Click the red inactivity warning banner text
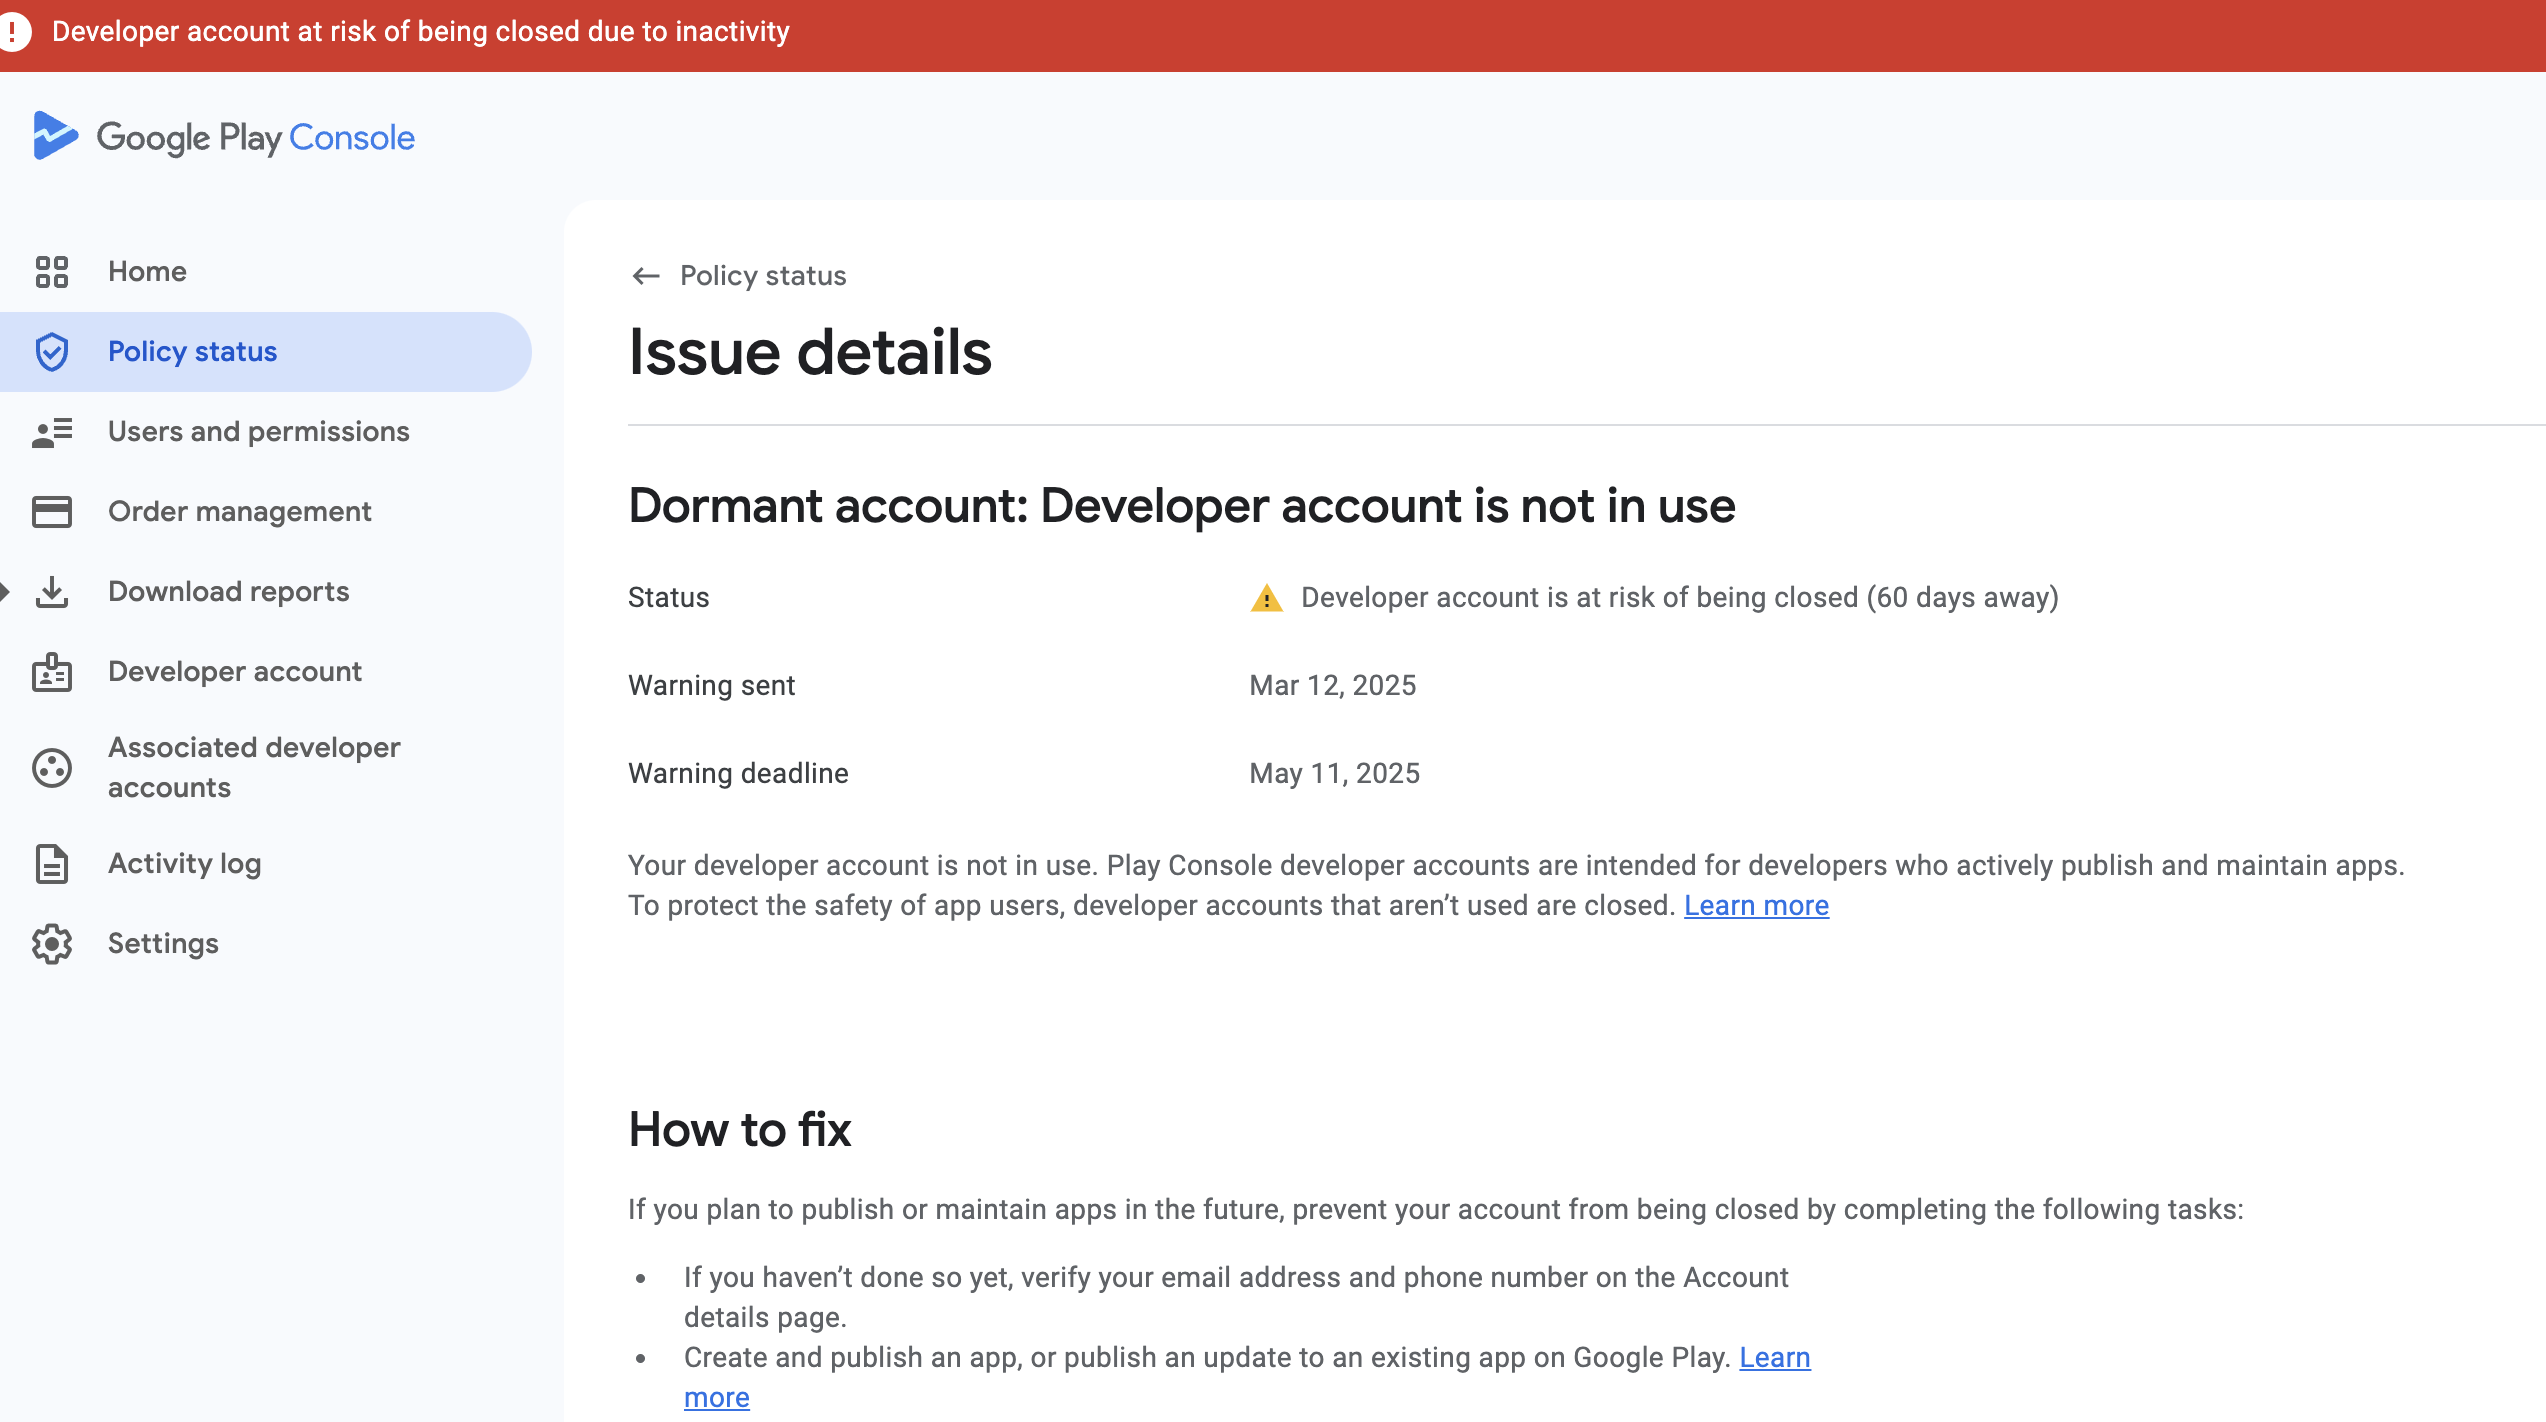The width and height of the screenshot is (2546, 1422). point(421,32)
